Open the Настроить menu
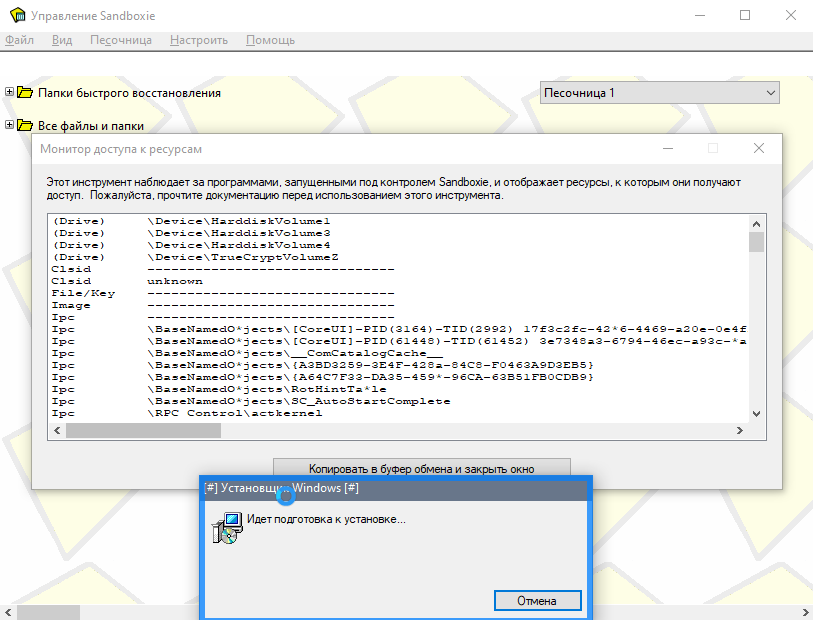Image resolution: width=813 pixels, height=620 pixels. (199, 40)
